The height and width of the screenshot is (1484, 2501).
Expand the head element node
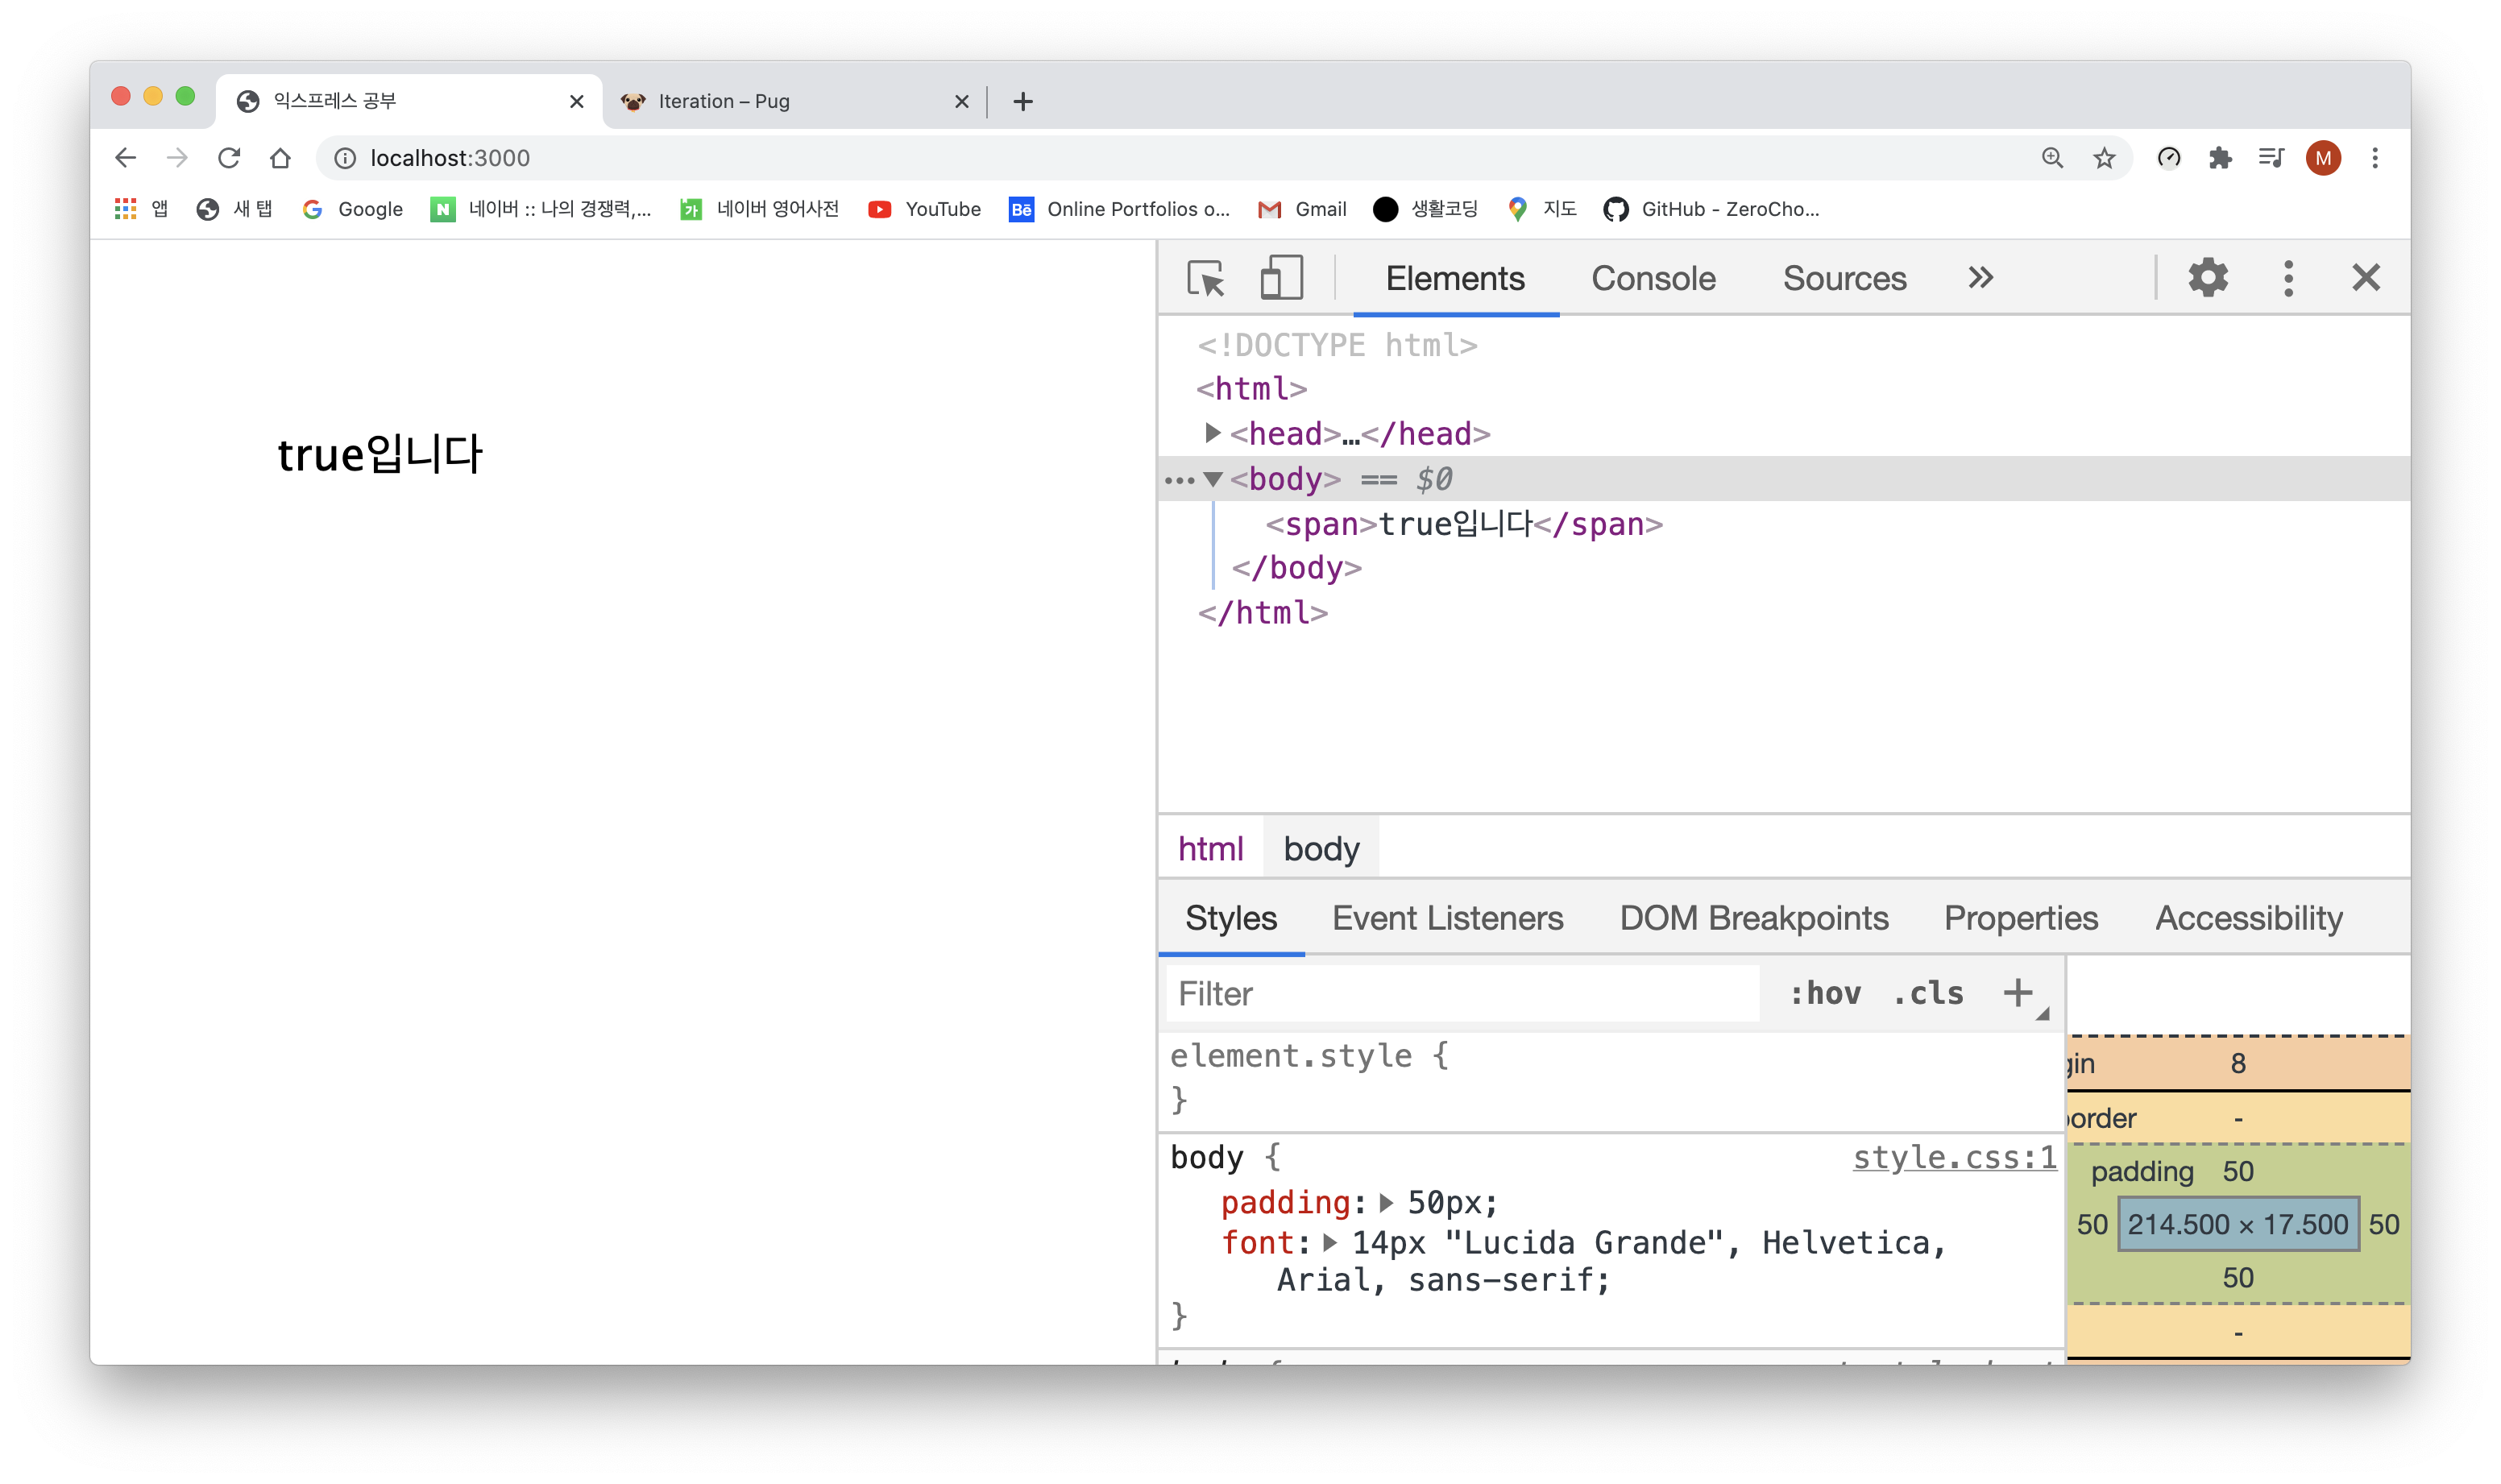click(x=1212, y=433)
